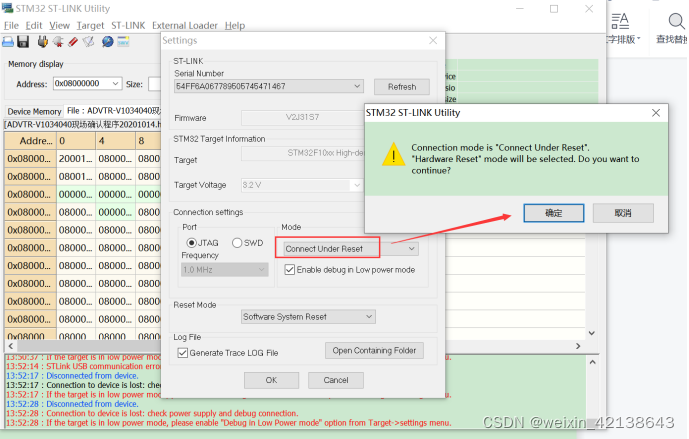This screenshot has height=439, width=689.
Task: Click the Full chip erase eraser icon
Action: (x=73, y=42)
